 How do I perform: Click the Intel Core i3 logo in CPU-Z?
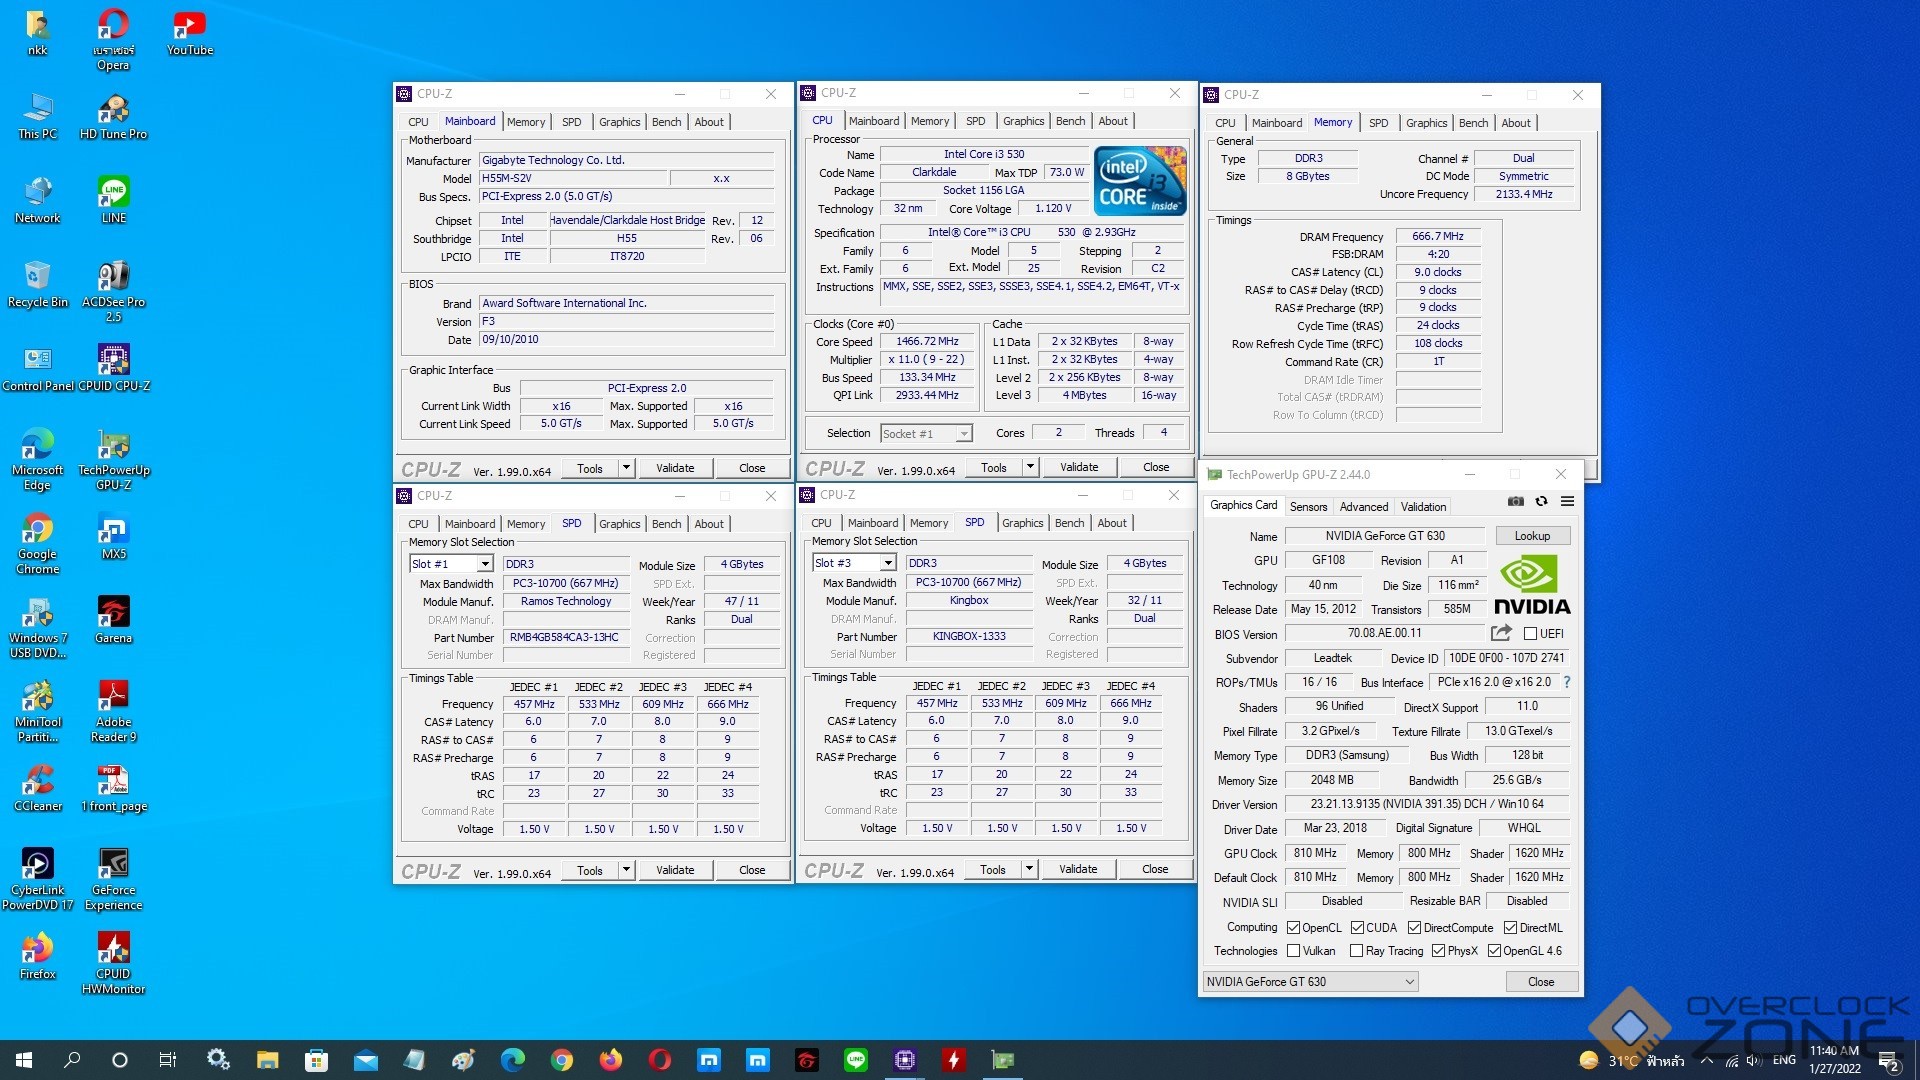coord(1140,180)
